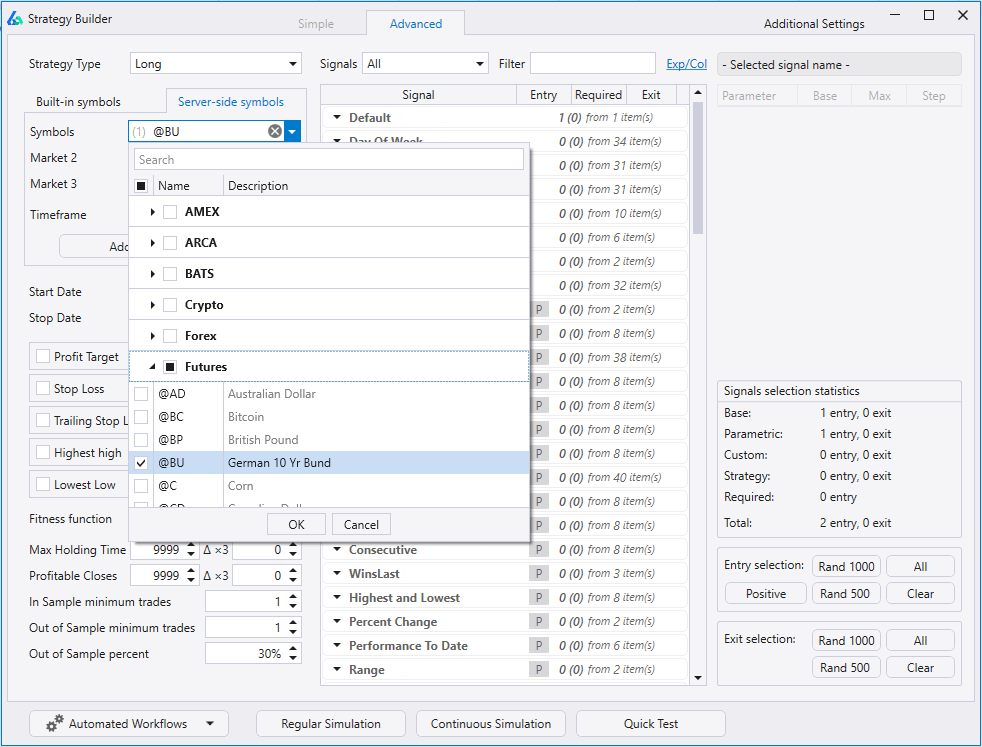Click the P icon beside WinsLast
This screenshot has width=982, height=747.
point(539,573)
